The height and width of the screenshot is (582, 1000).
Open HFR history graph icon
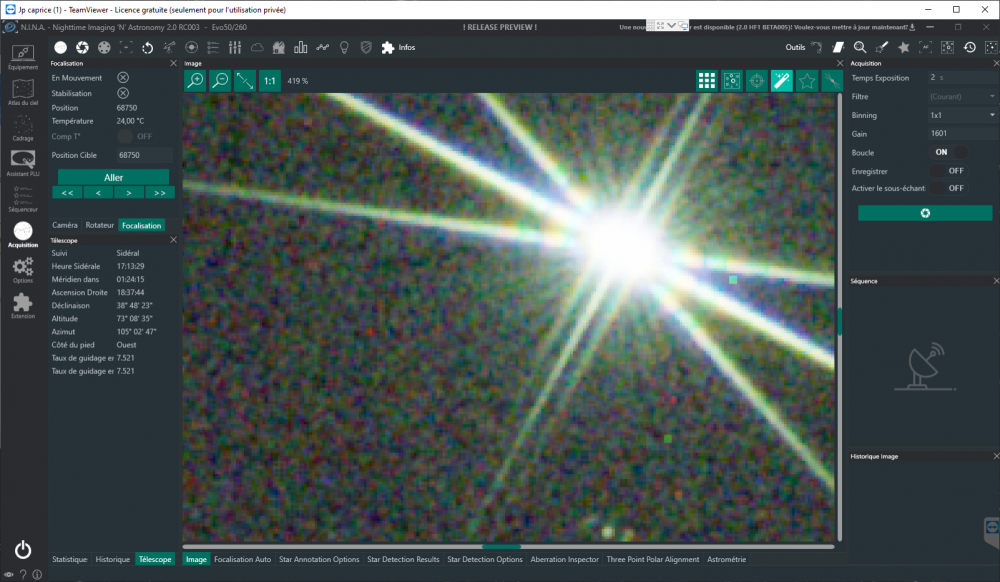pos(323,47)
